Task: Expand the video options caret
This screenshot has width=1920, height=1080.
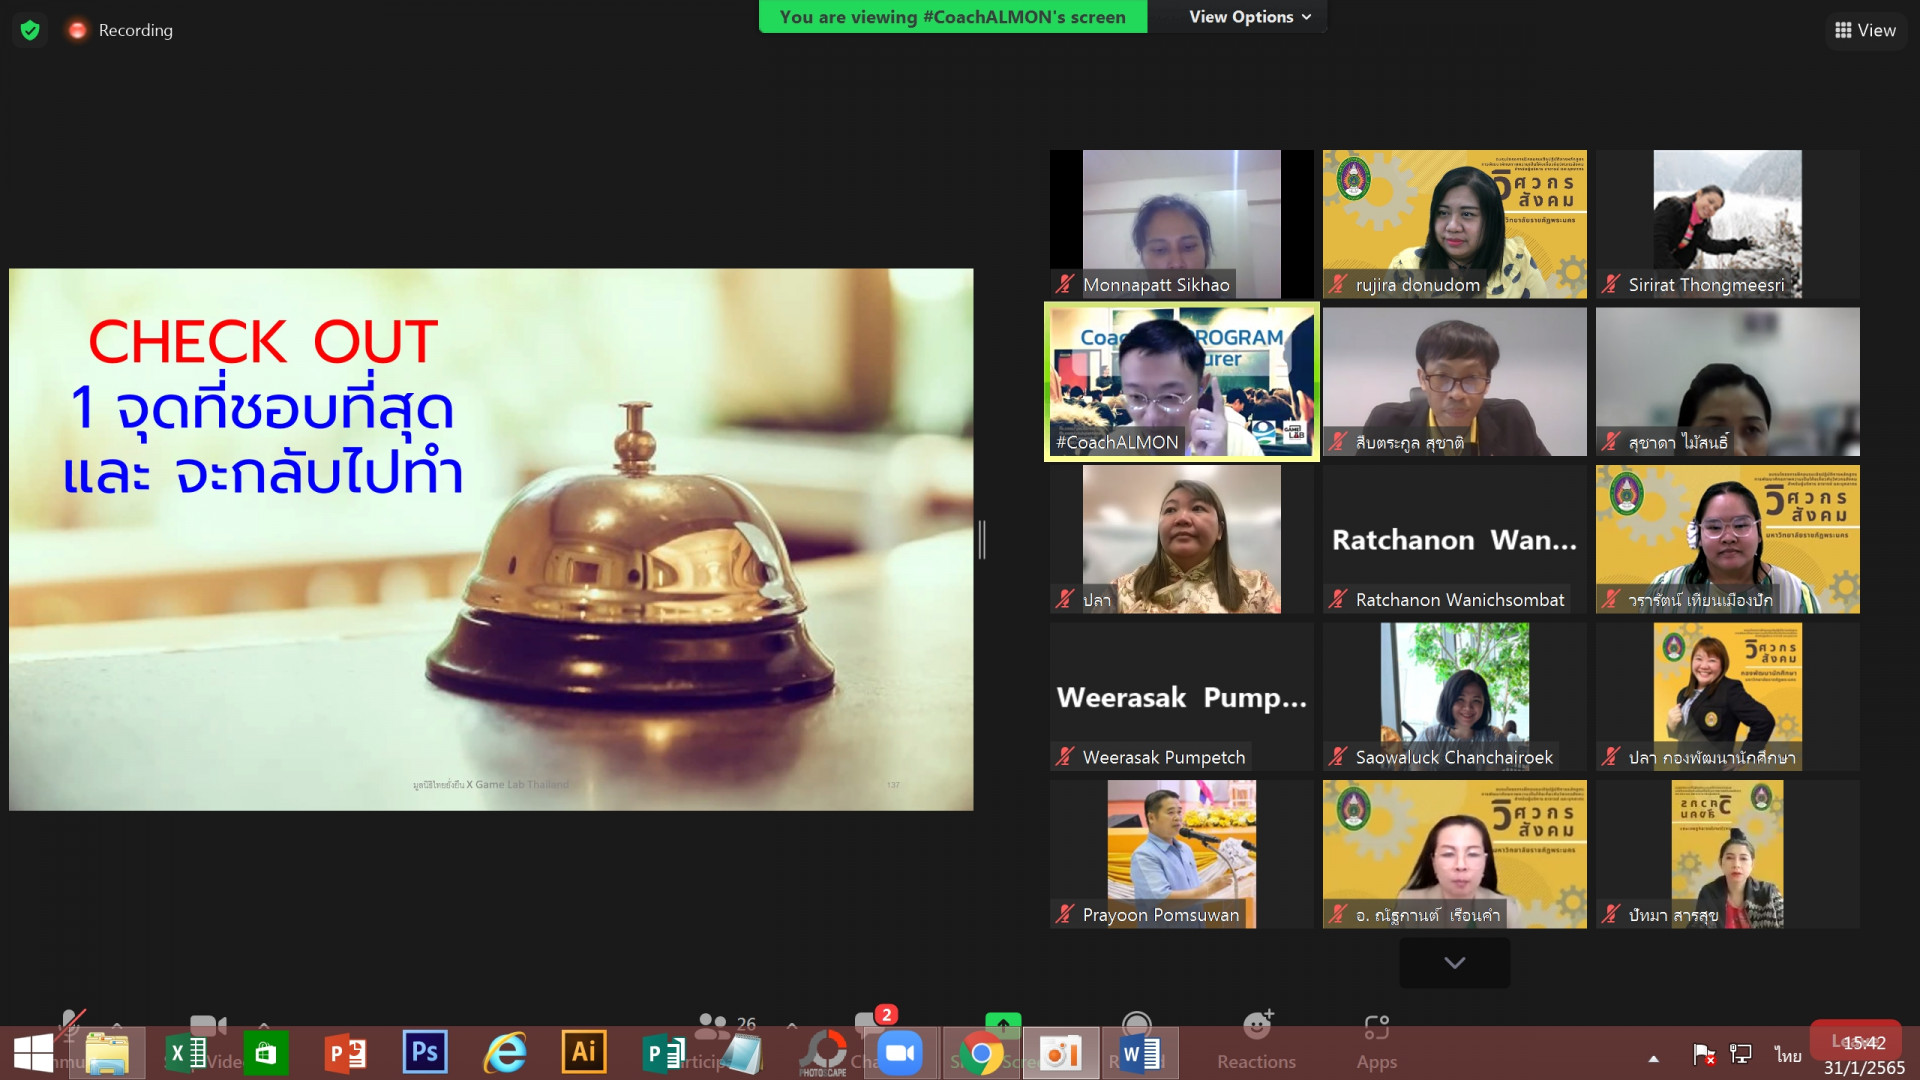Action: point(264,1025)
